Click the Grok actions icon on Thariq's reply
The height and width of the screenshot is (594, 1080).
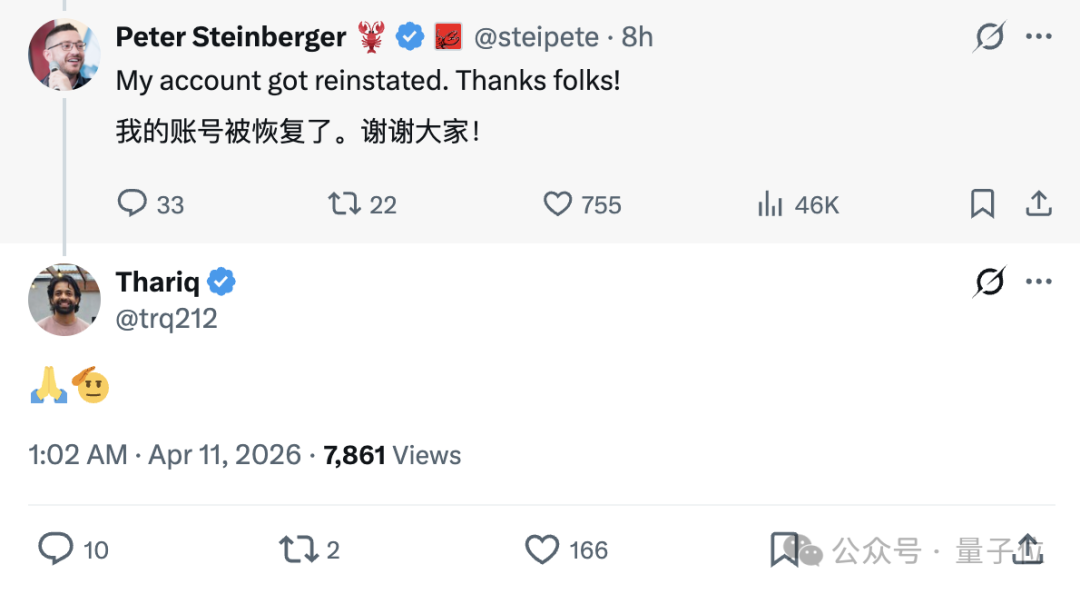(989, 283)
